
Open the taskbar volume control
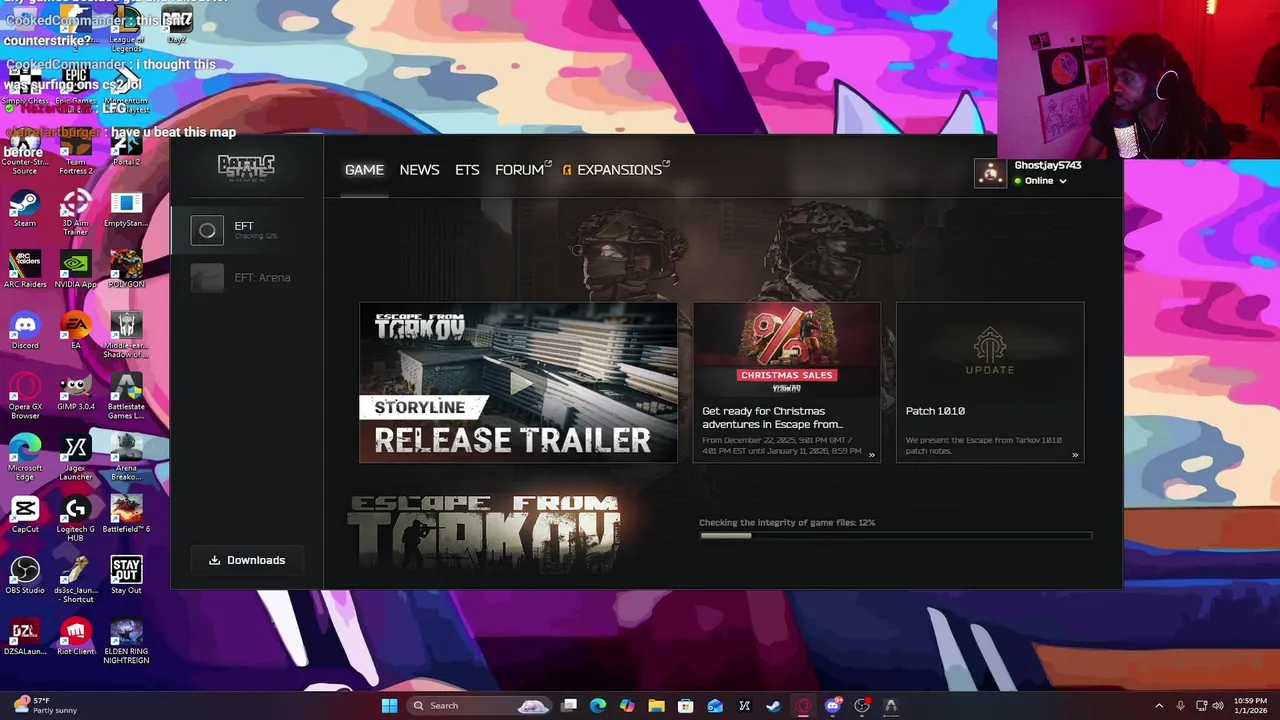(x=1218, y=705)
